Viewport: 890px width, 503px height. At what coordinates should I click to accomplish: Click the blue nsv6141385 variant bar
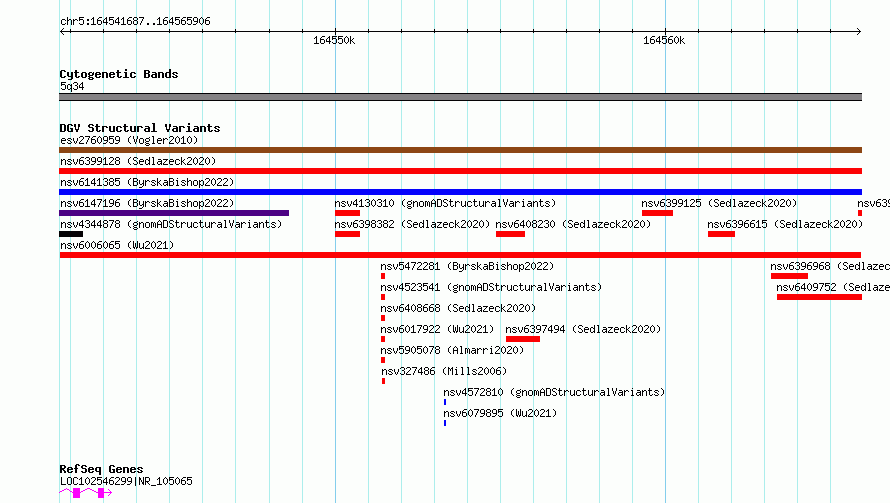pos(460,192)
